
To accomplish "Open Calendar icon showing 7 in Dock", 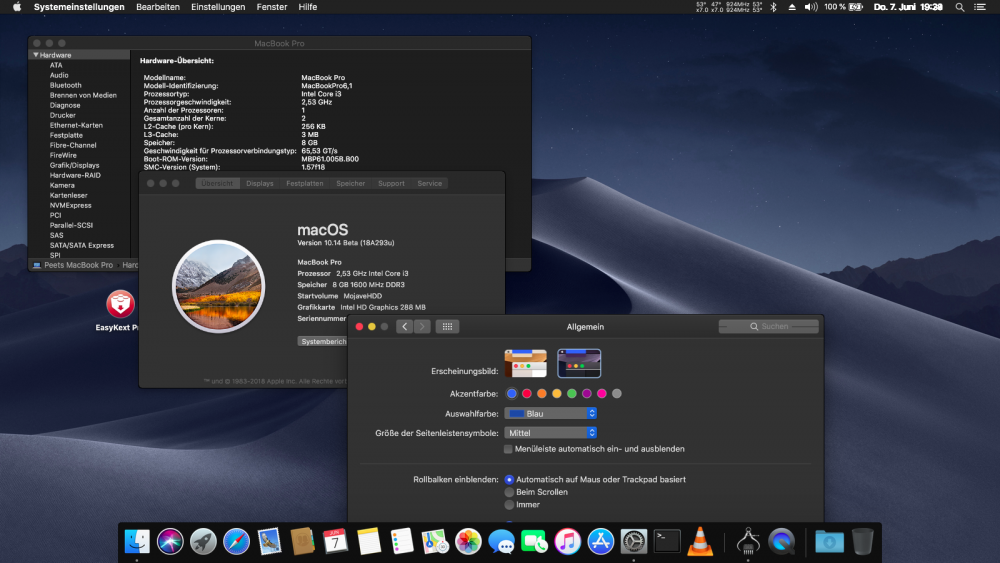I will pos(335,542).
